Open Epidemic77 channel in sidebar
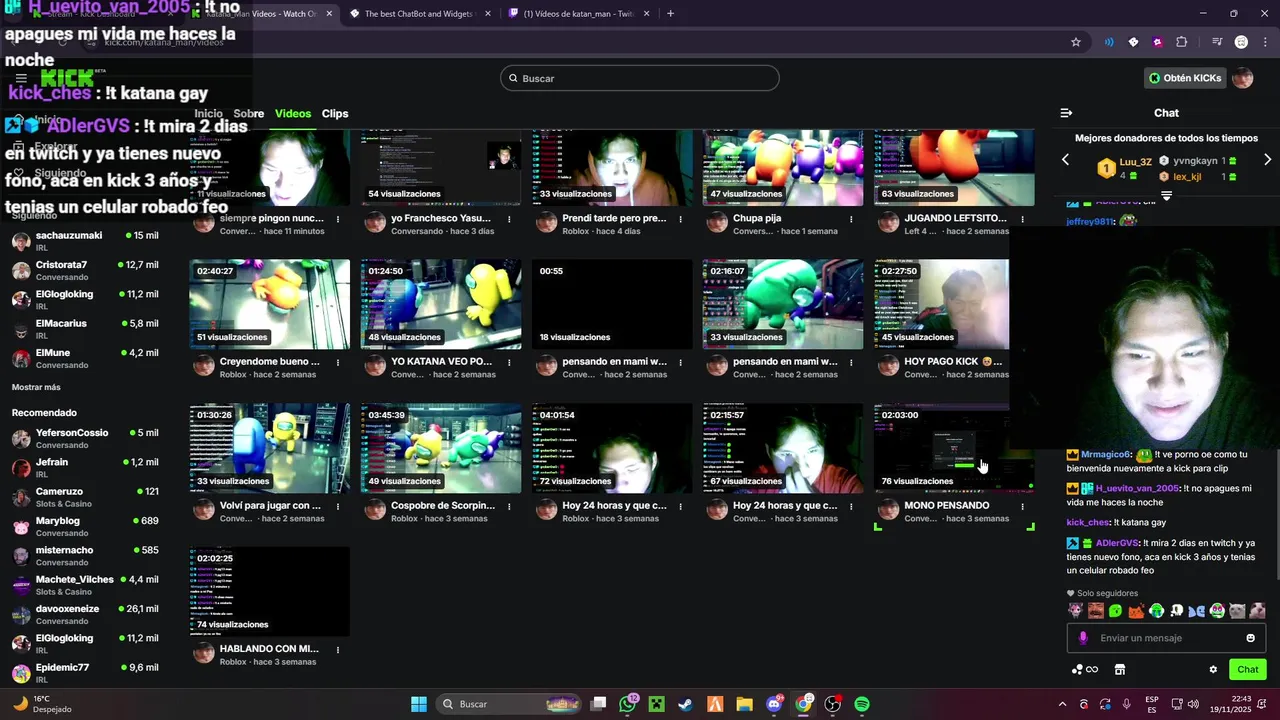The image size is (1280, 720). (85, 673)
